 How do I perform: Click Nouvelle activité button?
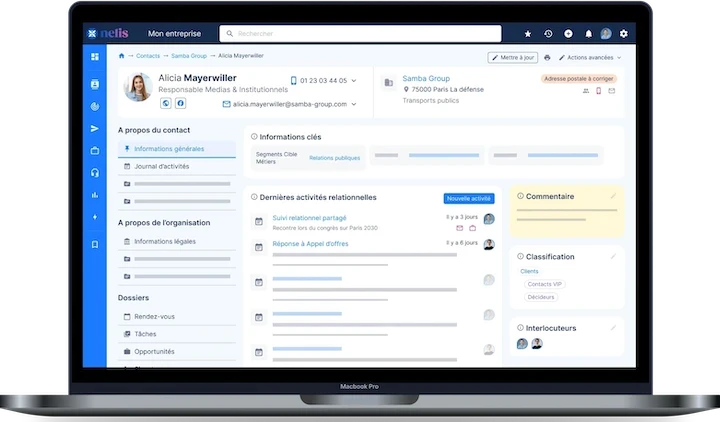coord(469,198)
